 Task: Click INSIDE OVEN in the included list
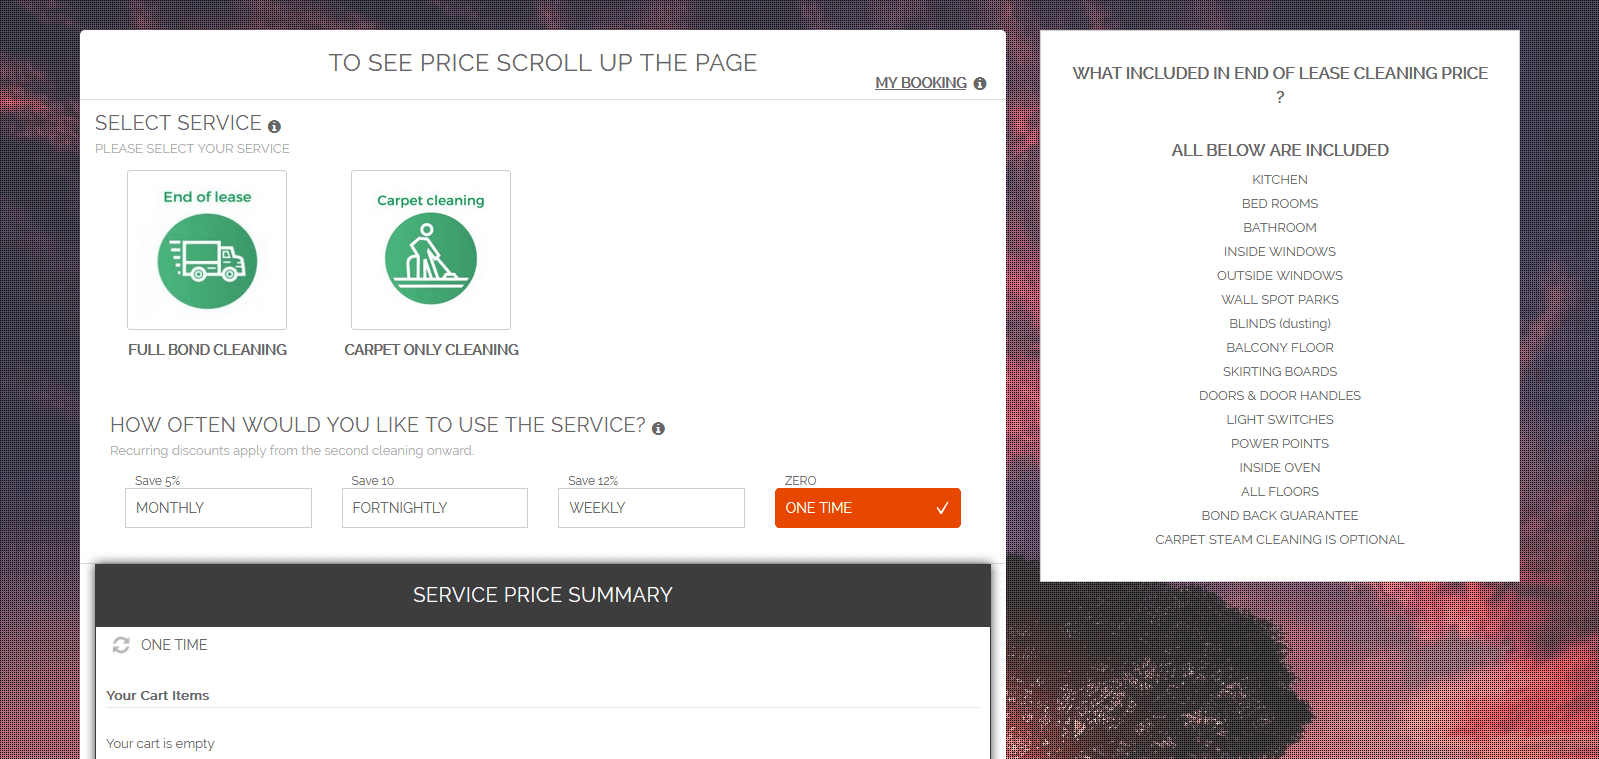1280,468
